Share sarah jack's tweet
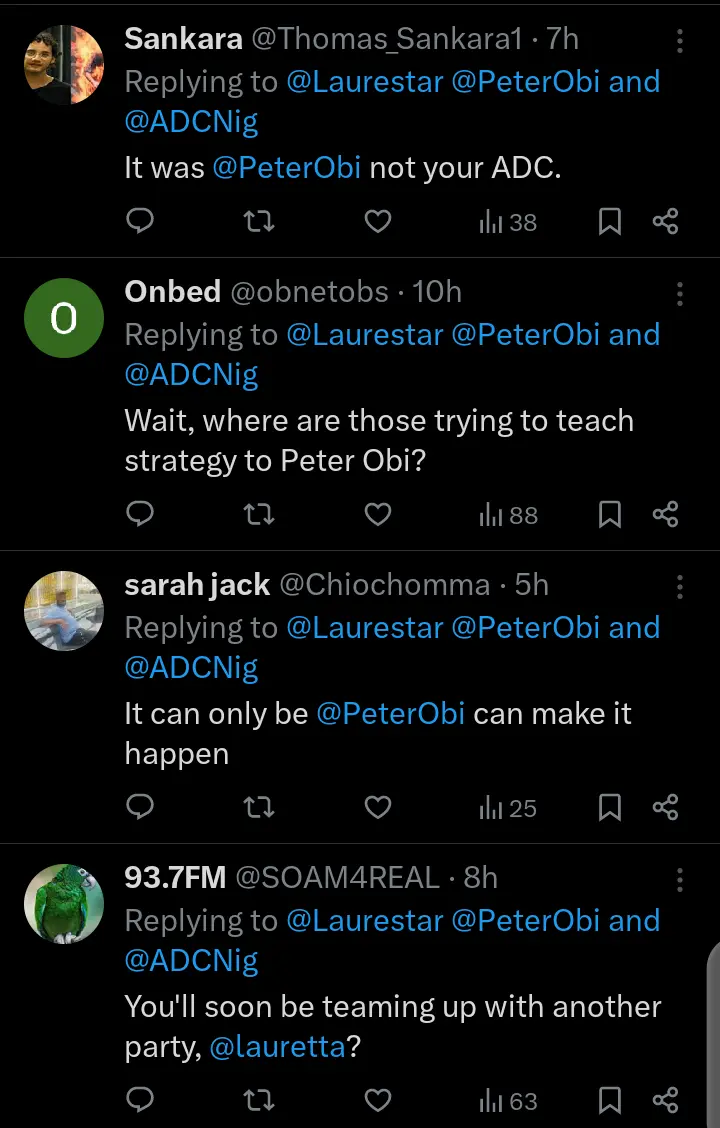Screen dimensions: 720x1128 point(665,807)
